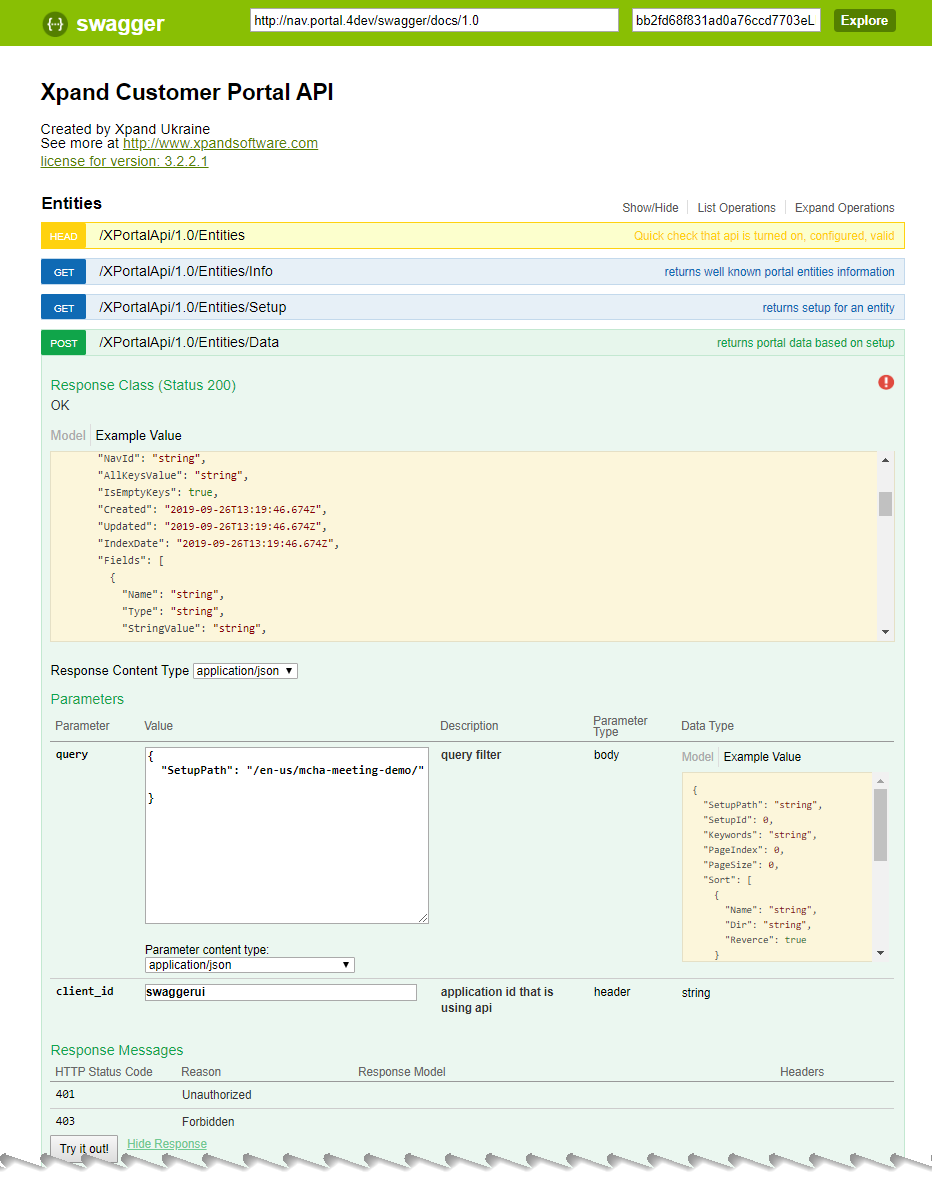Click the red error icon near Response Class
This screenshot has width=932, height=1181.
885,382
